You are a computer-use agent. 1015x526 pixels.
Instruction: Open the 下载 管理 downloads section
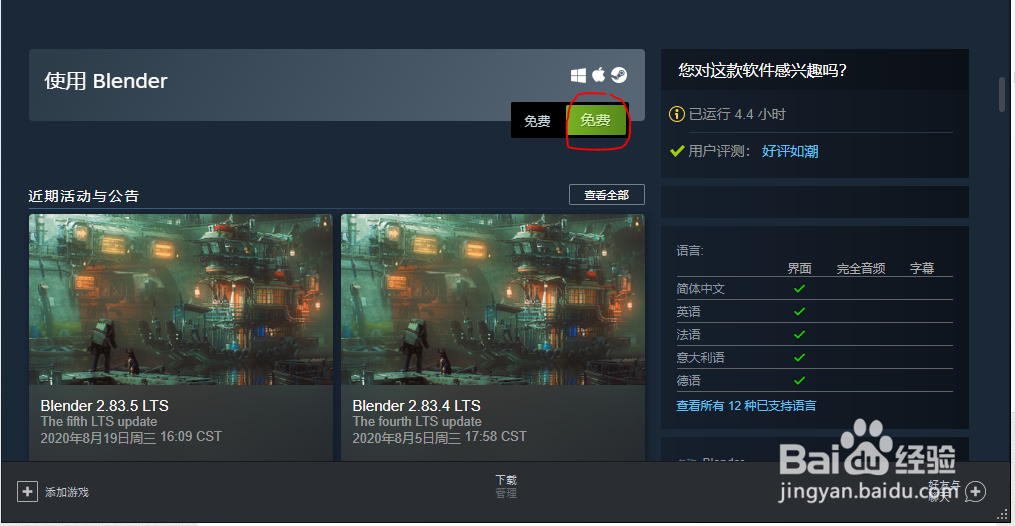[506, 486]
